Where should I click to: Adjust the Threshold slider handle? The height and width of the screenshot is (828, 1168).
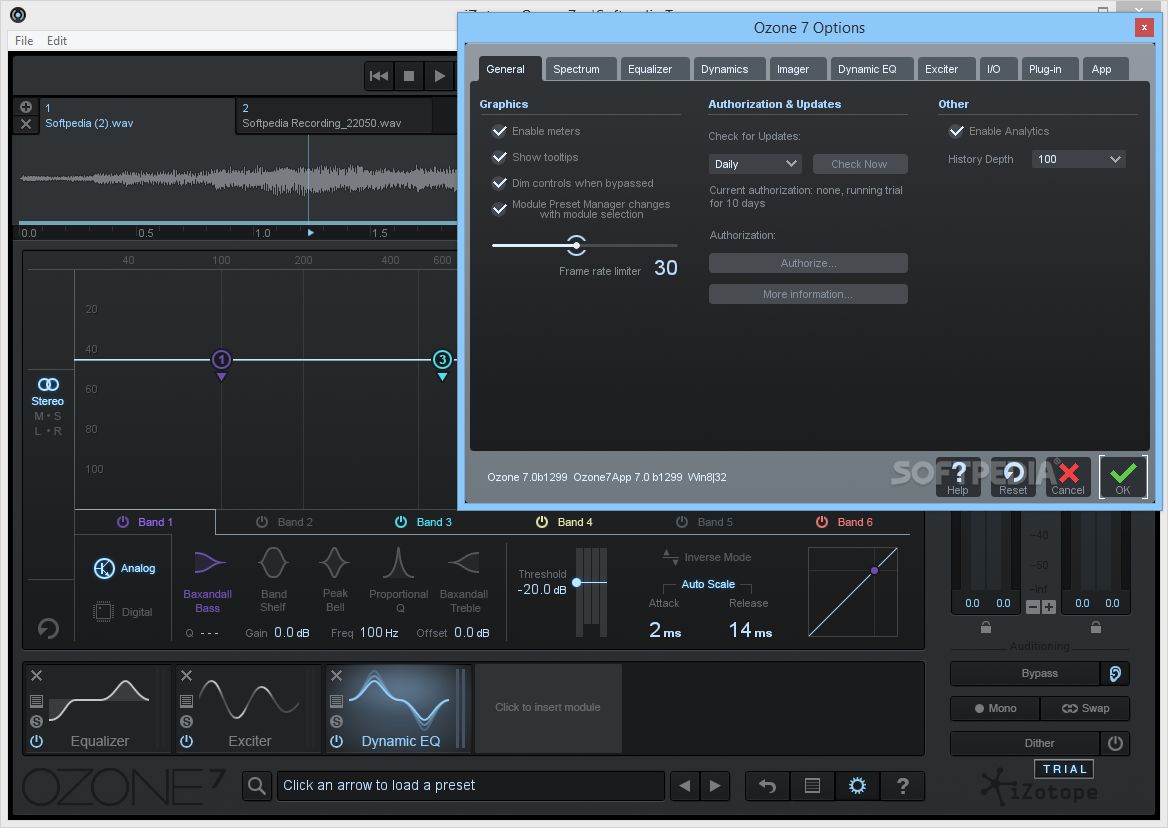[x=577, y=582]
